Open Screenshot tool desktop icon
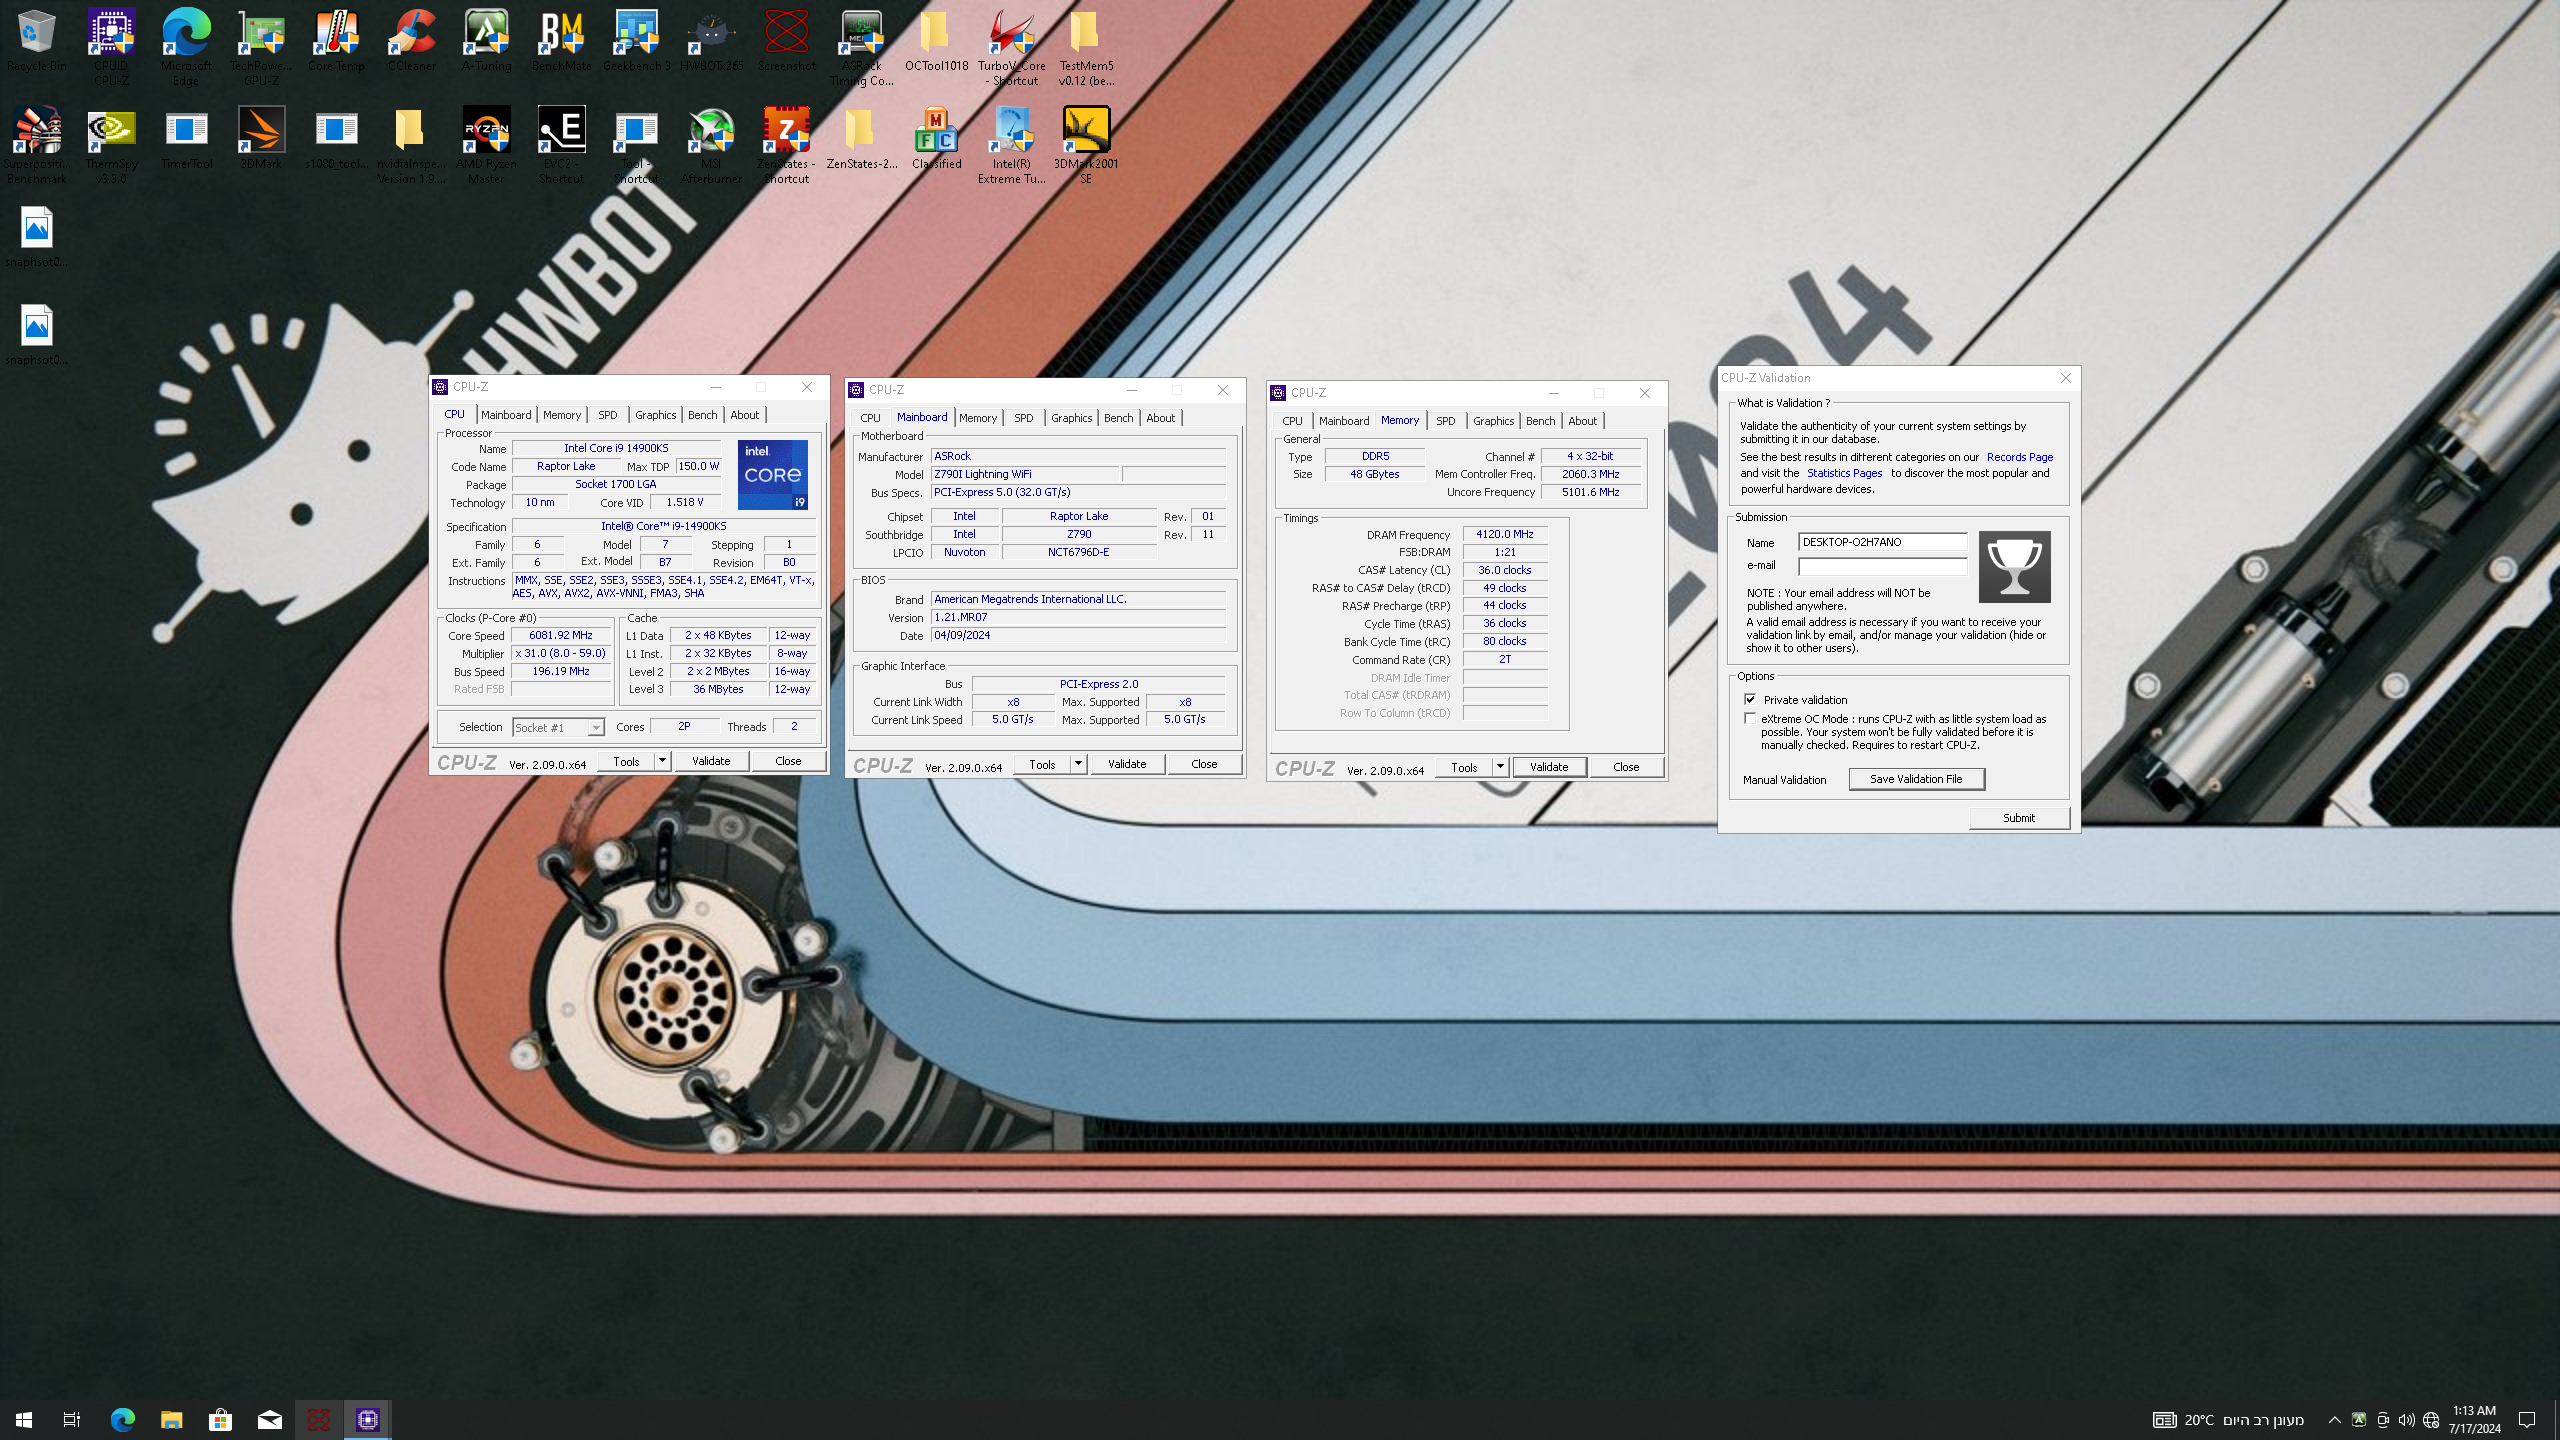Screen dimensions: 2560x1440 tap(786, 40)
